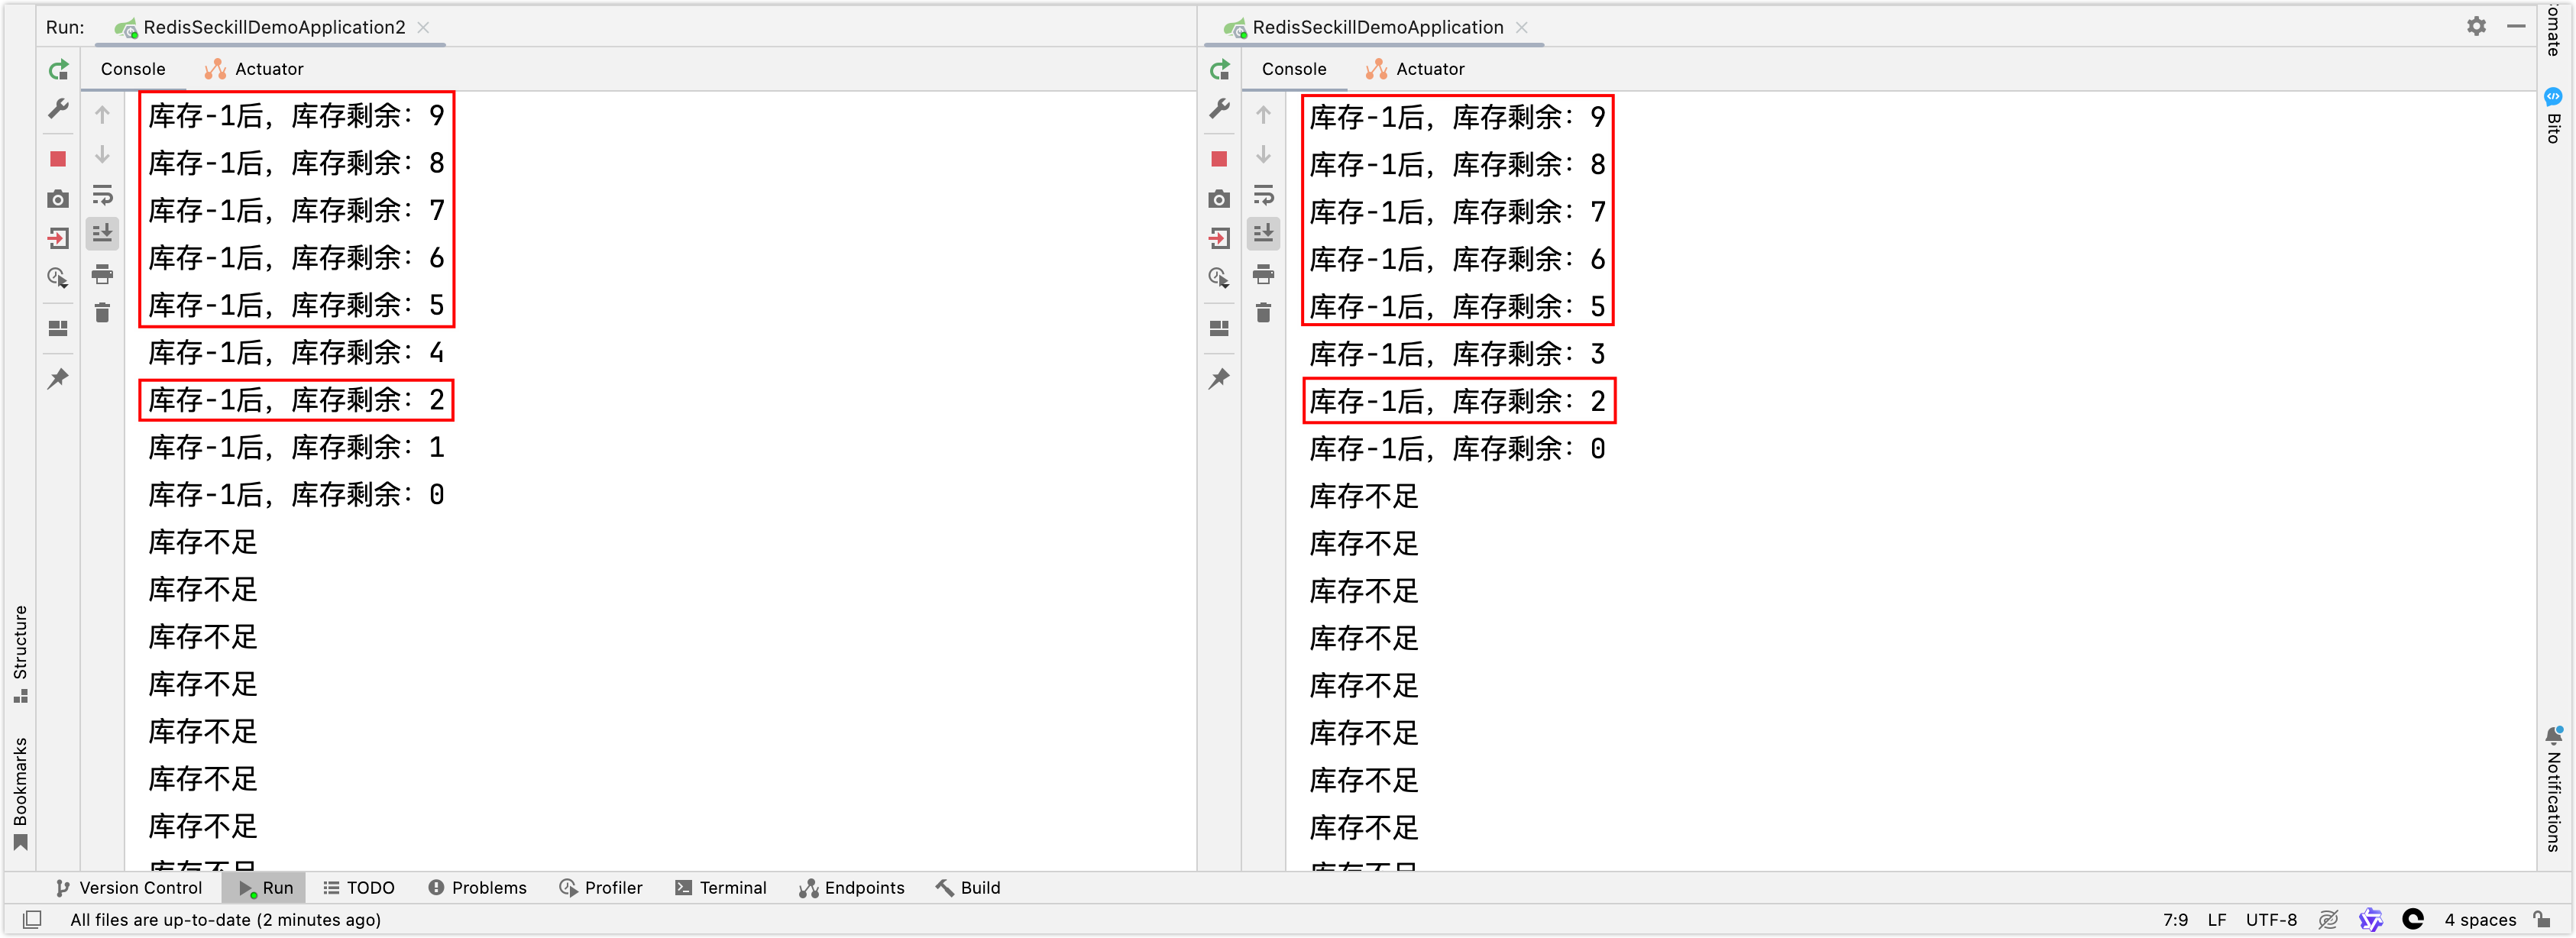Open the Version Control tool window
The height and width of the screenshot is (938, 2576).
128,887
